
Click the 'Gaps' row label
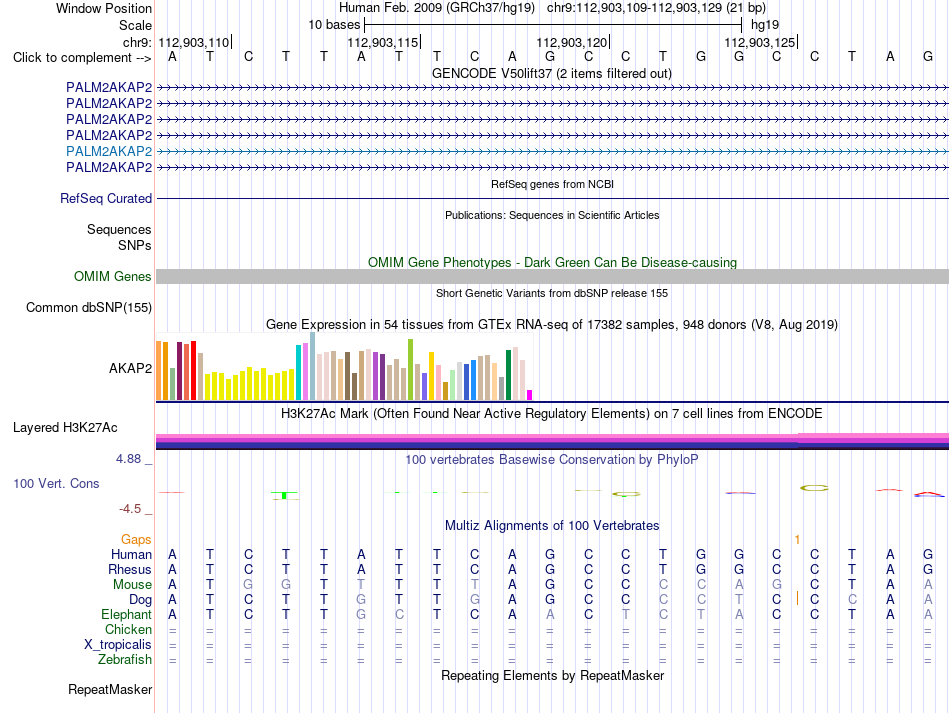click(x=136, y=540)
